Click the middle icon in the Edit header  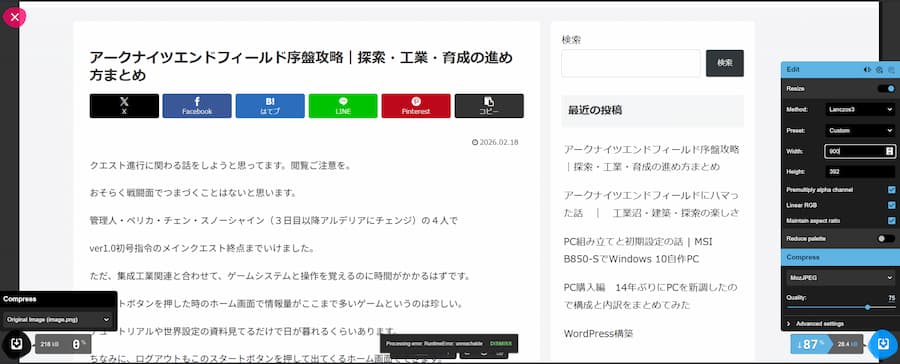pos(879,69)
